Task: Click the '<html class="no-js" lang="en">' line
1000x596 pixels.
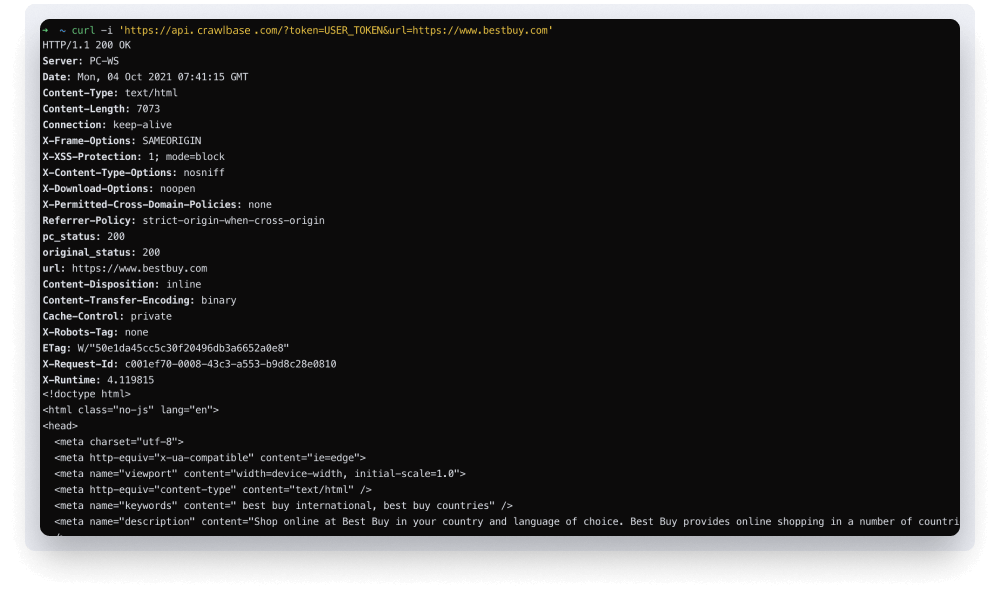Action: click(131, 410)
